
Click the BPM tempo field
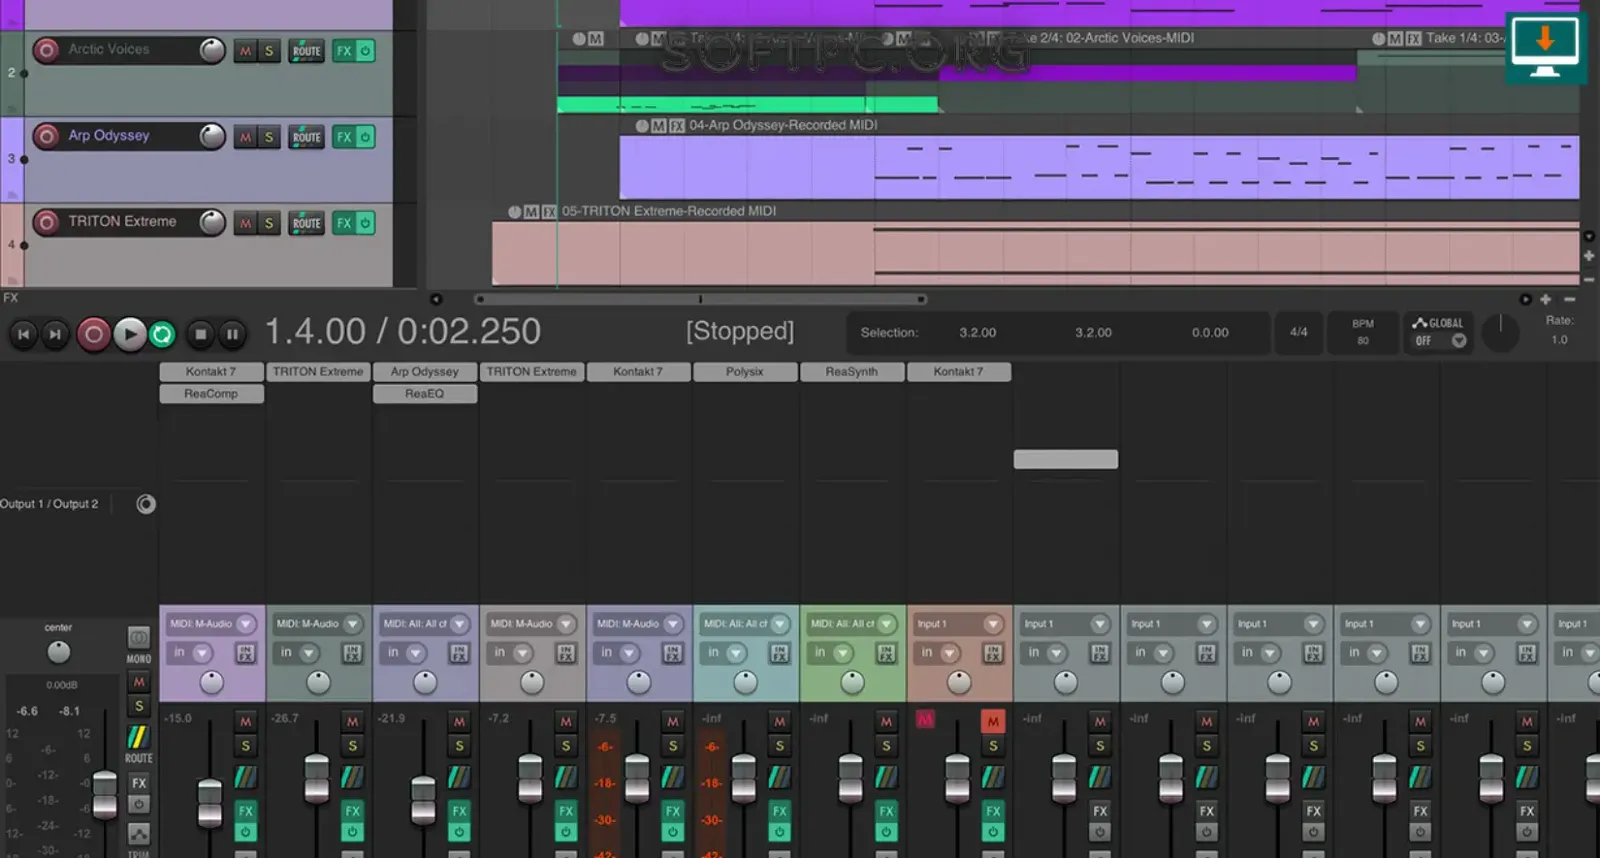(x=1363, y=332)
